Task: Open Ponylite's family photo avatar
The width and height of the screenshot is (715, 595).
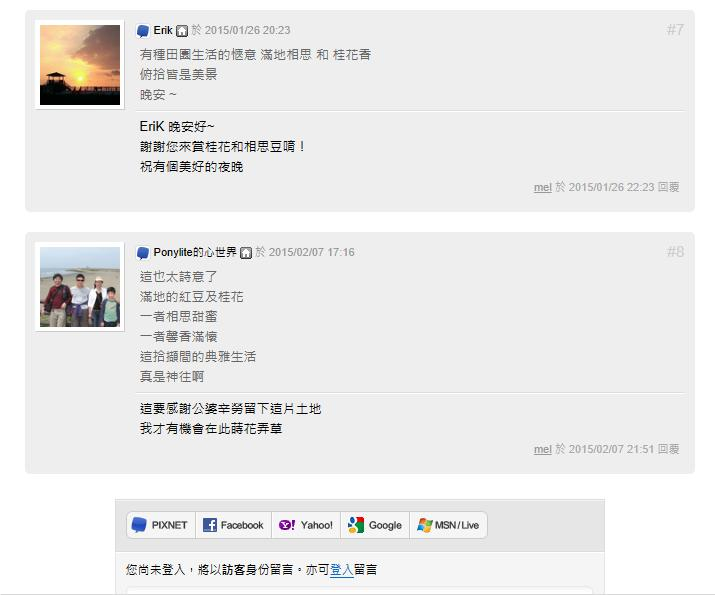Action: pyautogui.click(x=80, y=287)
